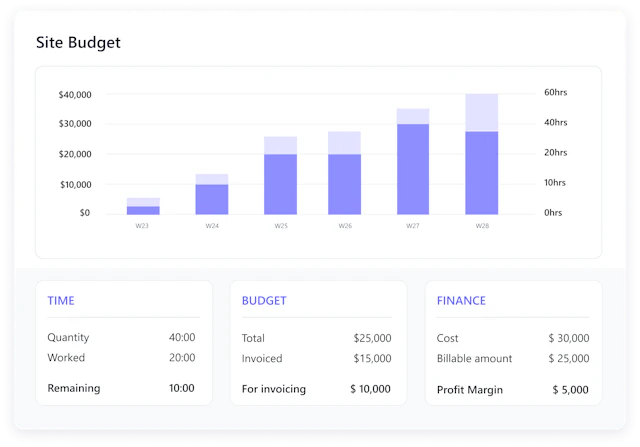Viewport: 640px width, 447px height.
Task: Select the W26 bar in chart
Action: pos(344,173)
